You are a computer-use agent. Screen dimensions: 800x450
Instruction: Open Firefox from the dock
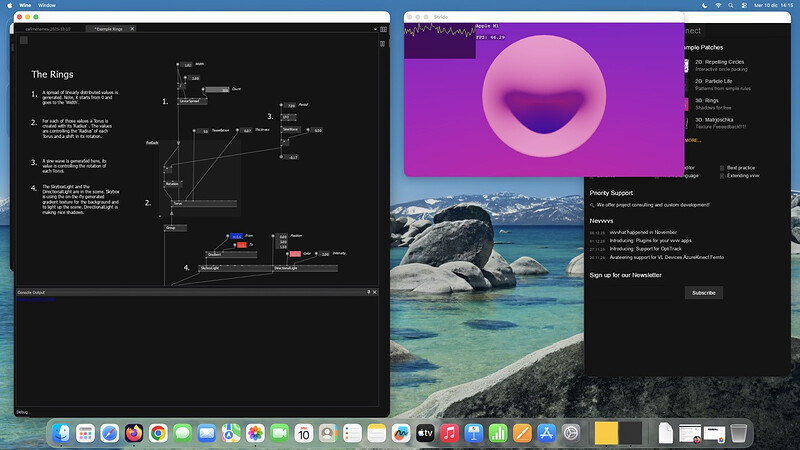coord(134,432)
